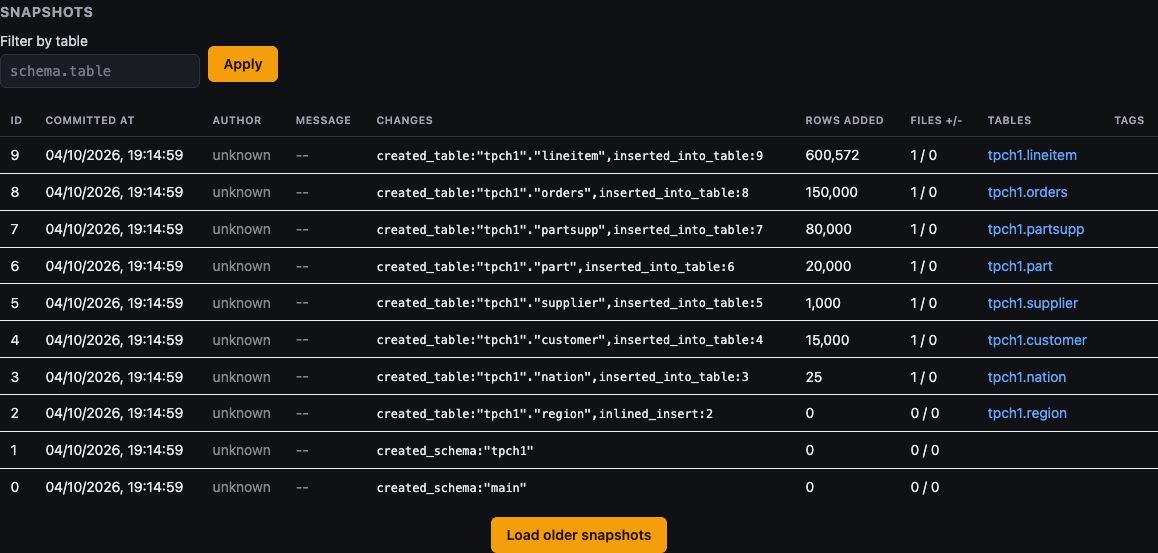Click the AUTHOR column header
The height and width of the screenshot is (553, 1158).
[x=237, y=120]
